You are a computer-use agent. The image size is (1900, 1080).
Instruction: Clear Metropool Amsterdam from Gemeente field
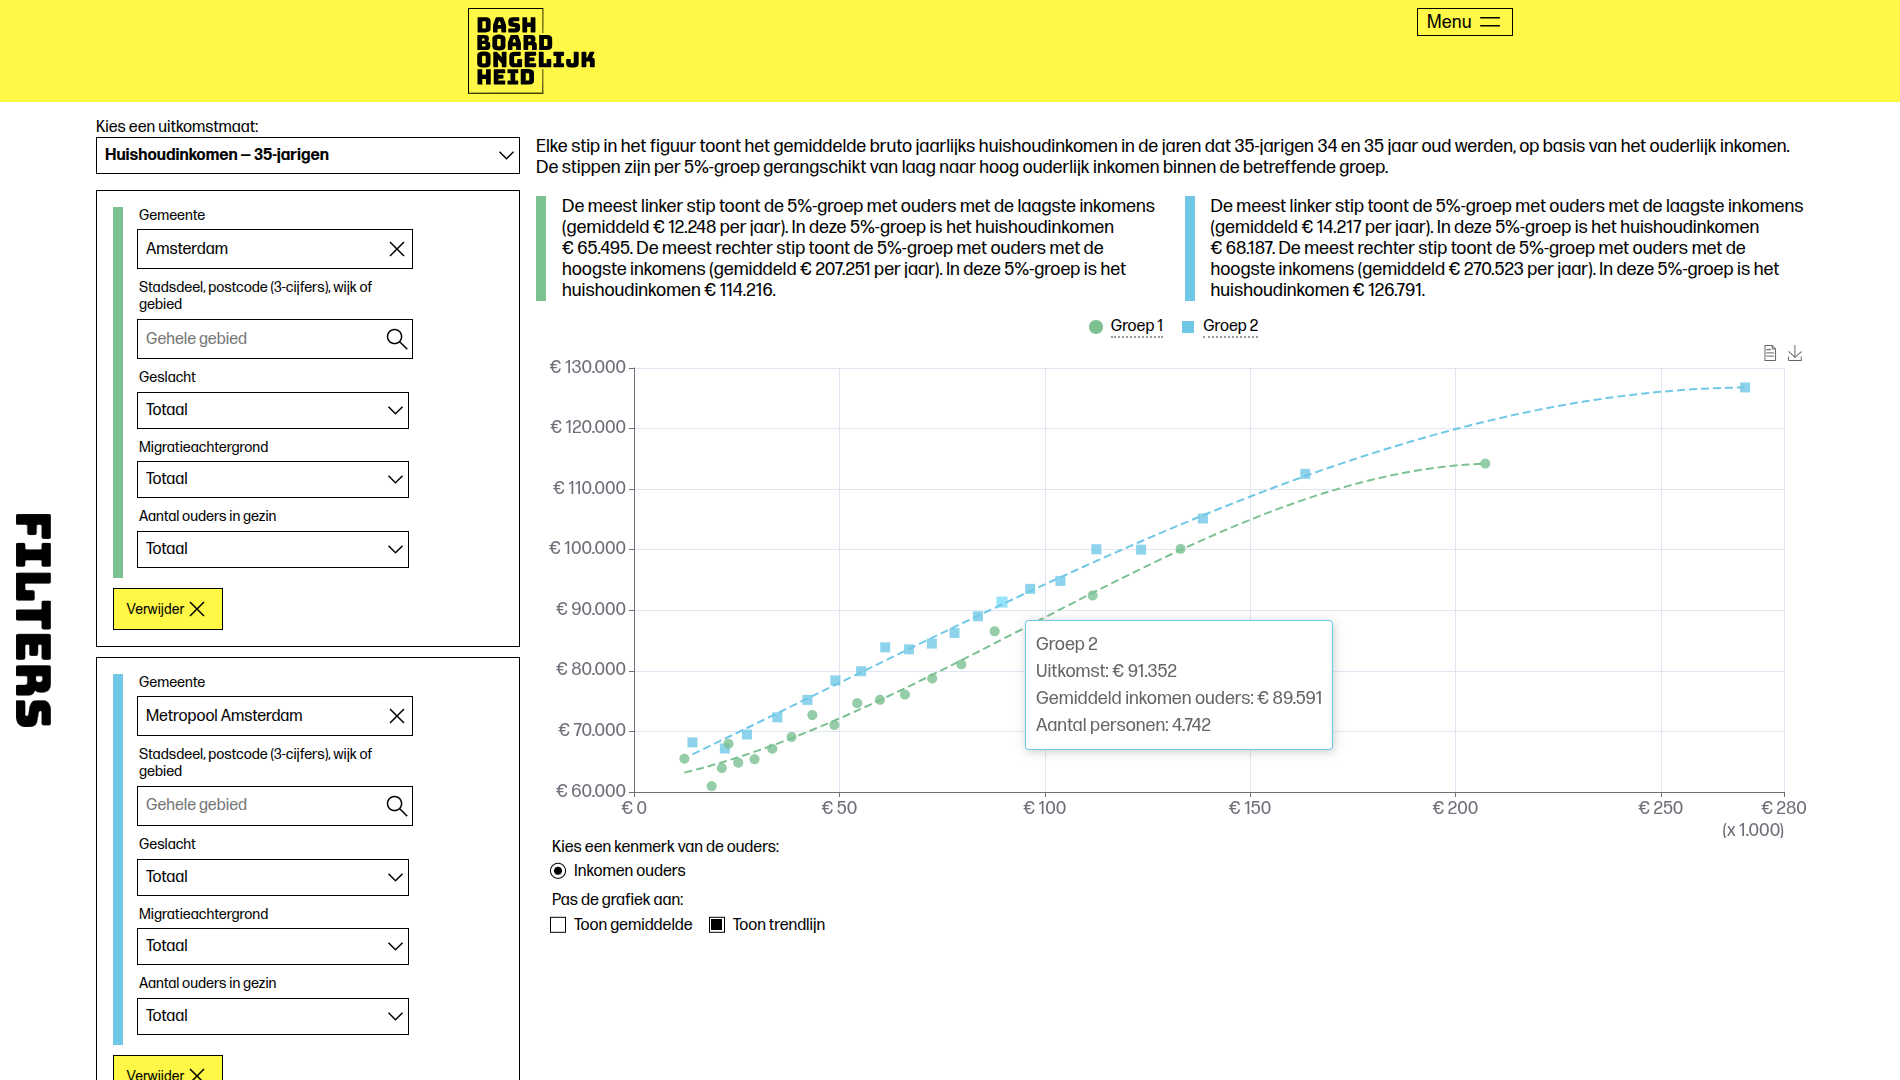(397, 716)
